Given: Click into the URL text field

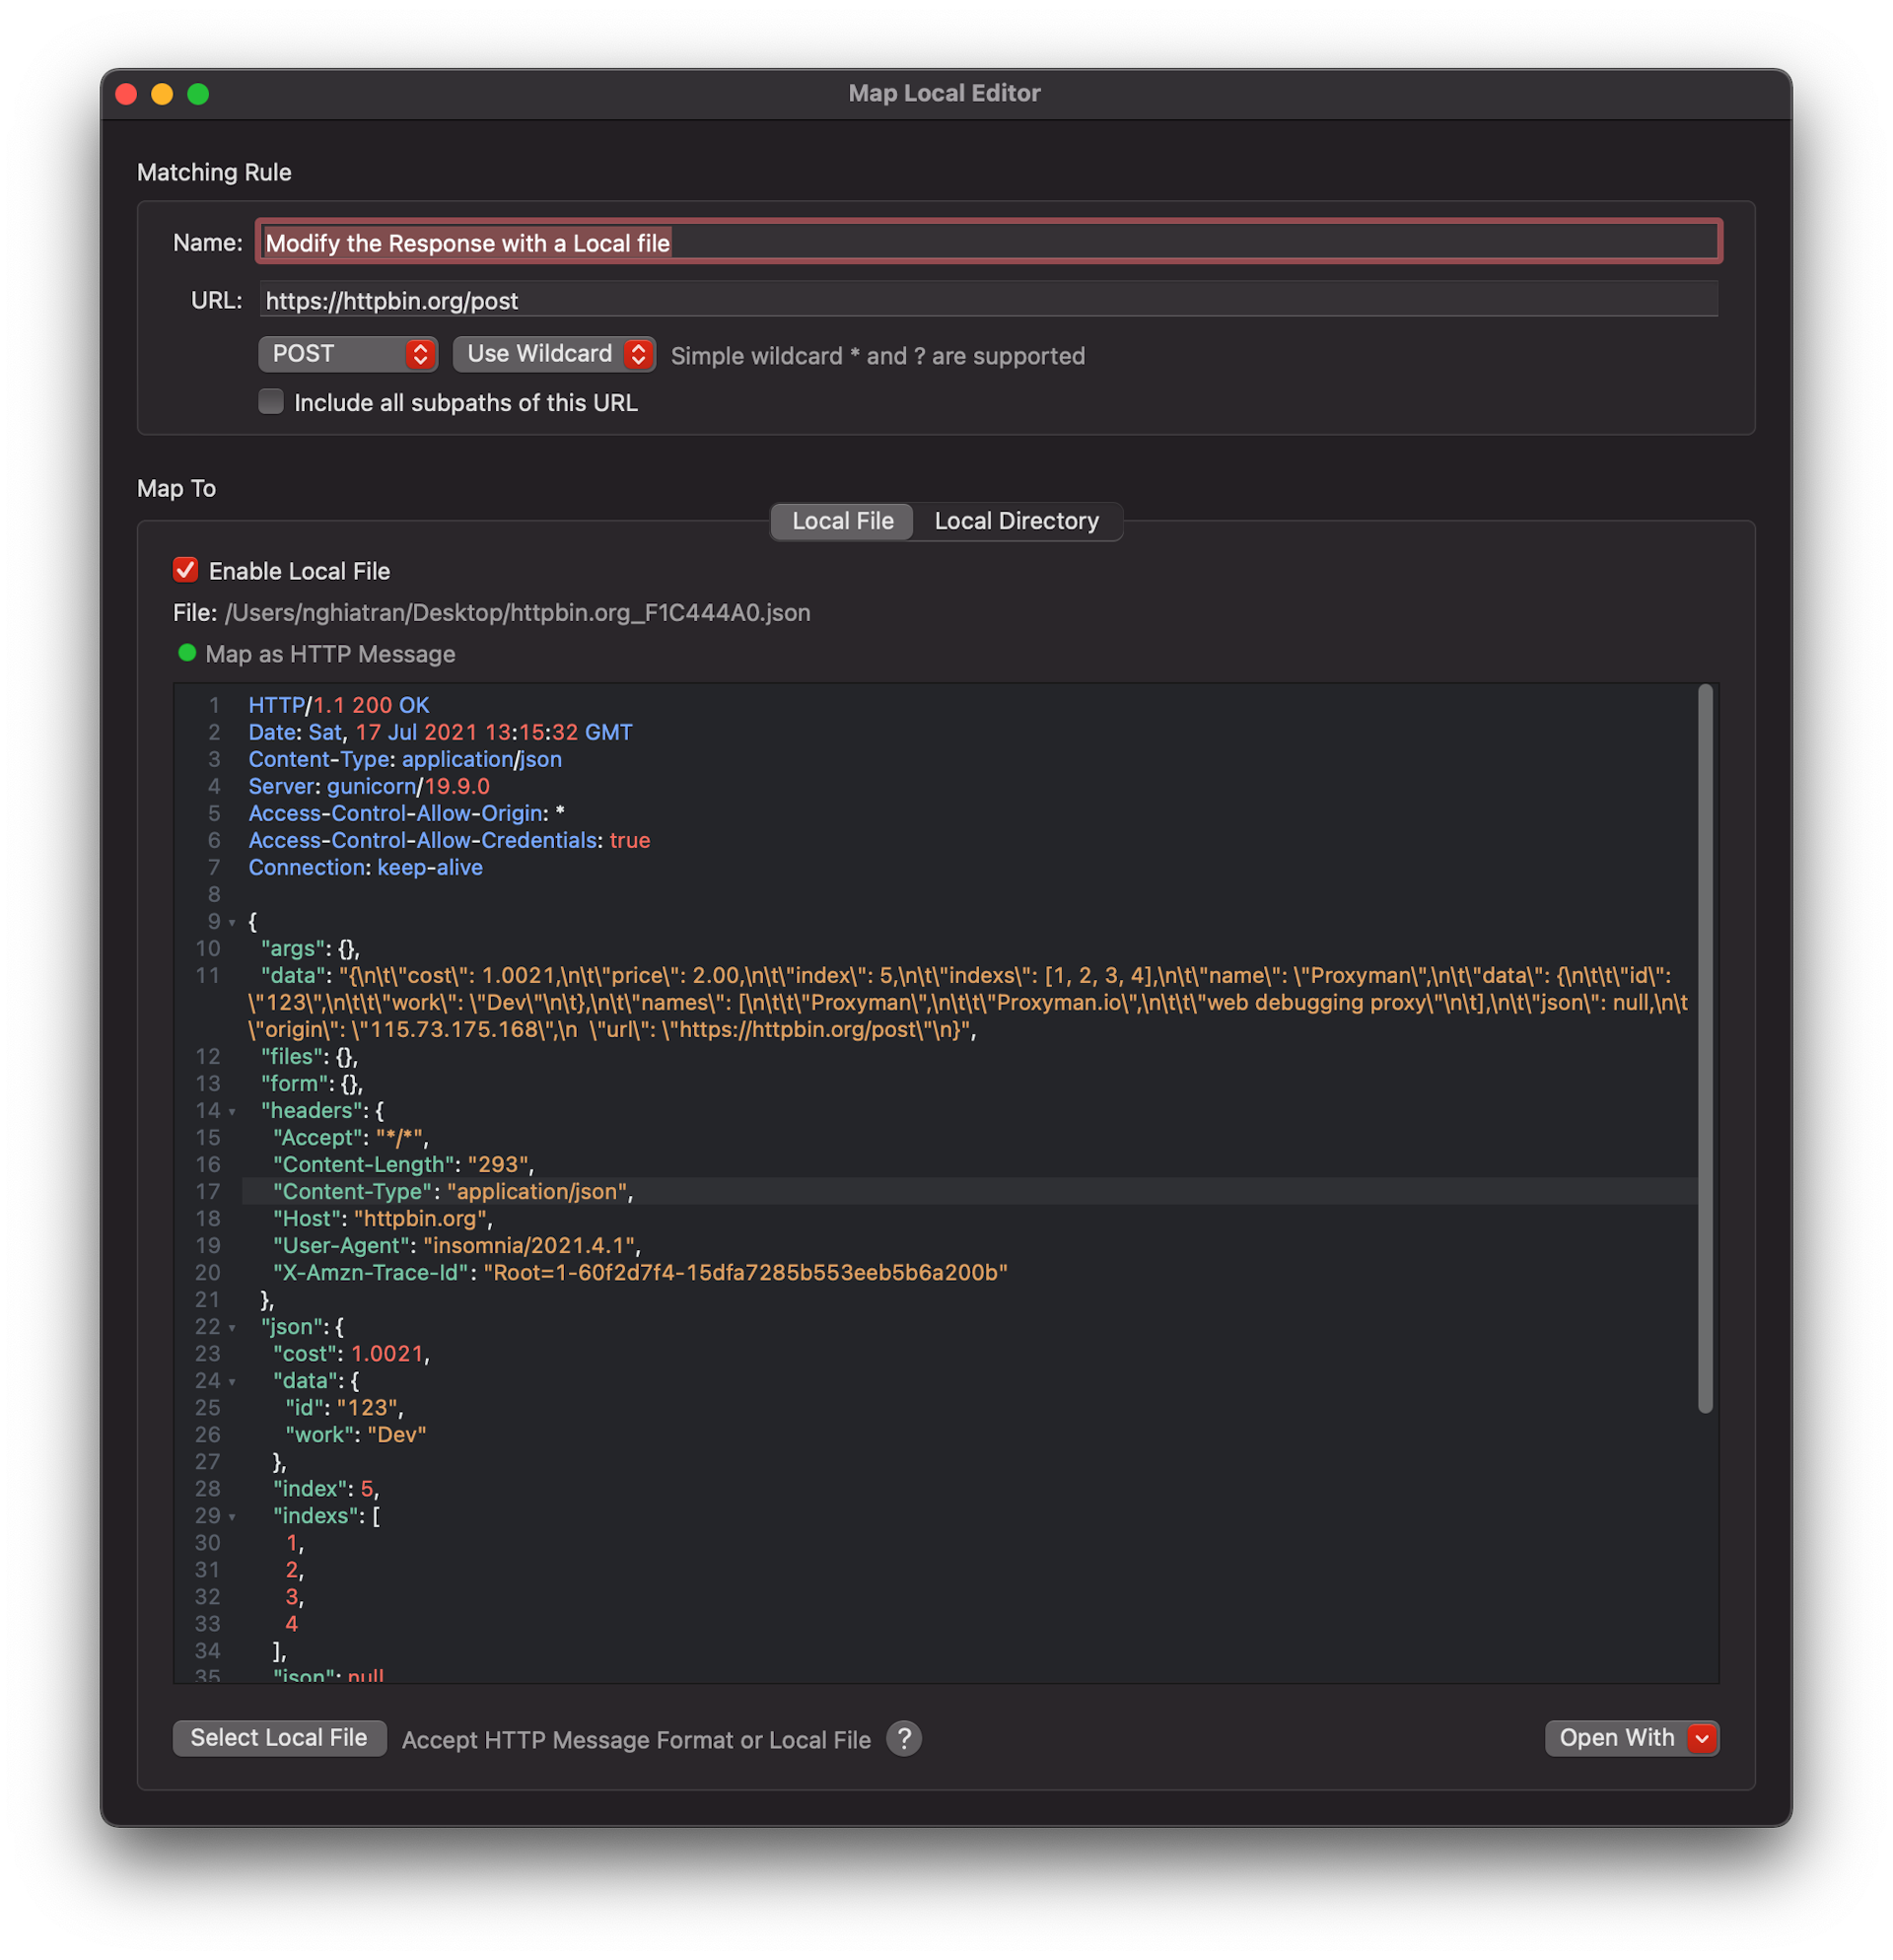Looking at the screenshot, I should (988, 300).
